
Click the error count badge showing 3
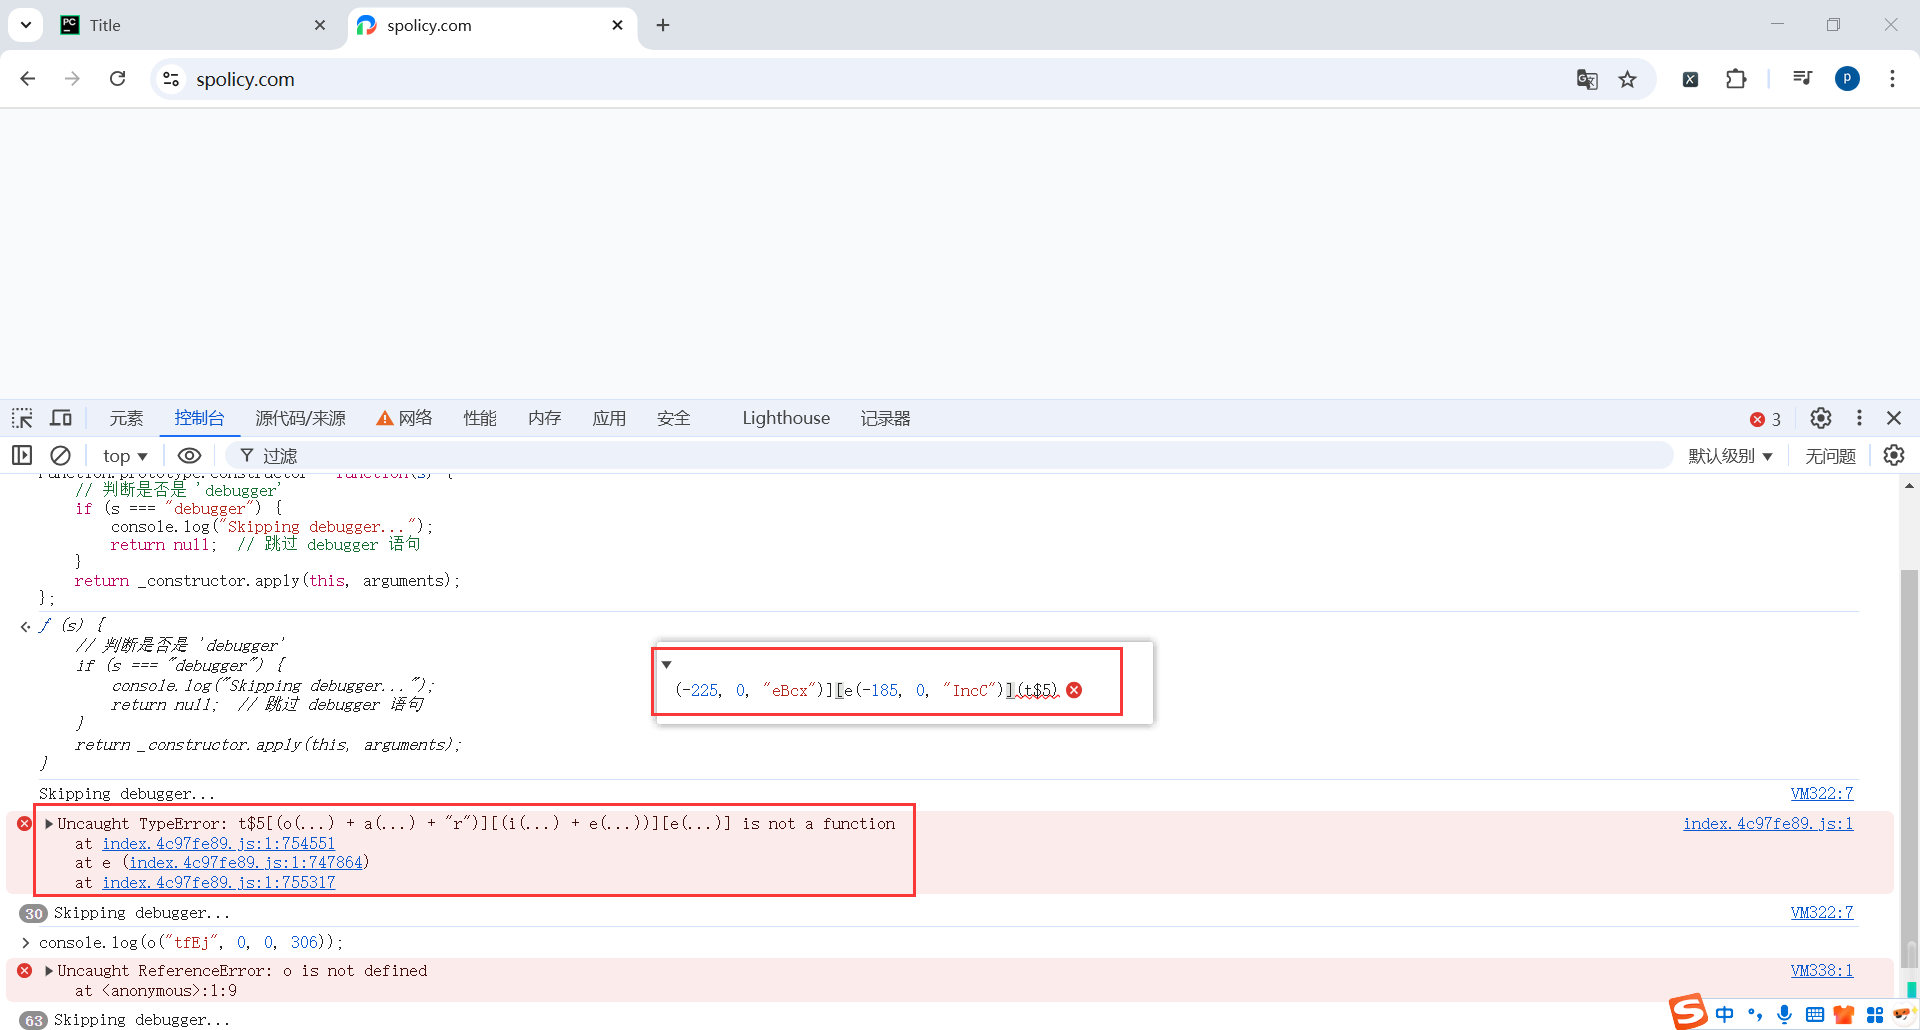coord(1766,419)
